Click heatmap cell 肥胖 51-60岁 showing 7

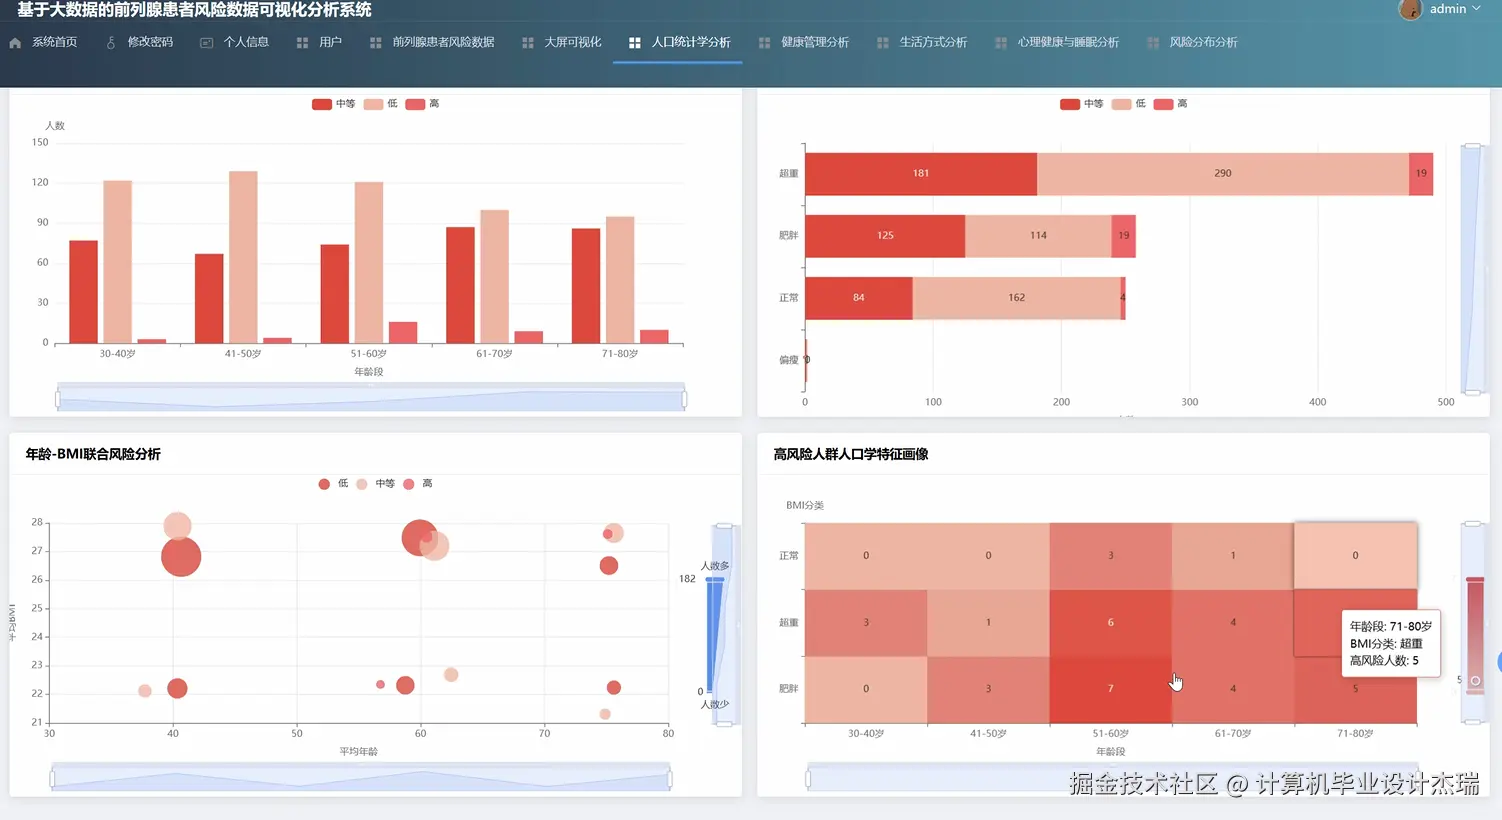tap(1110, 689)
